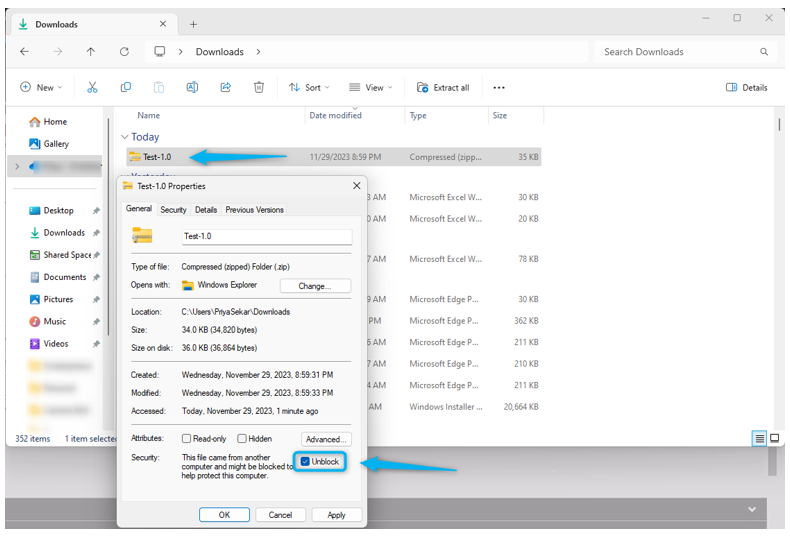Viewport: 790px width, 537px height.
Task: Expand the blurred sidebar tree item
Action: click(x=17, y=166)
